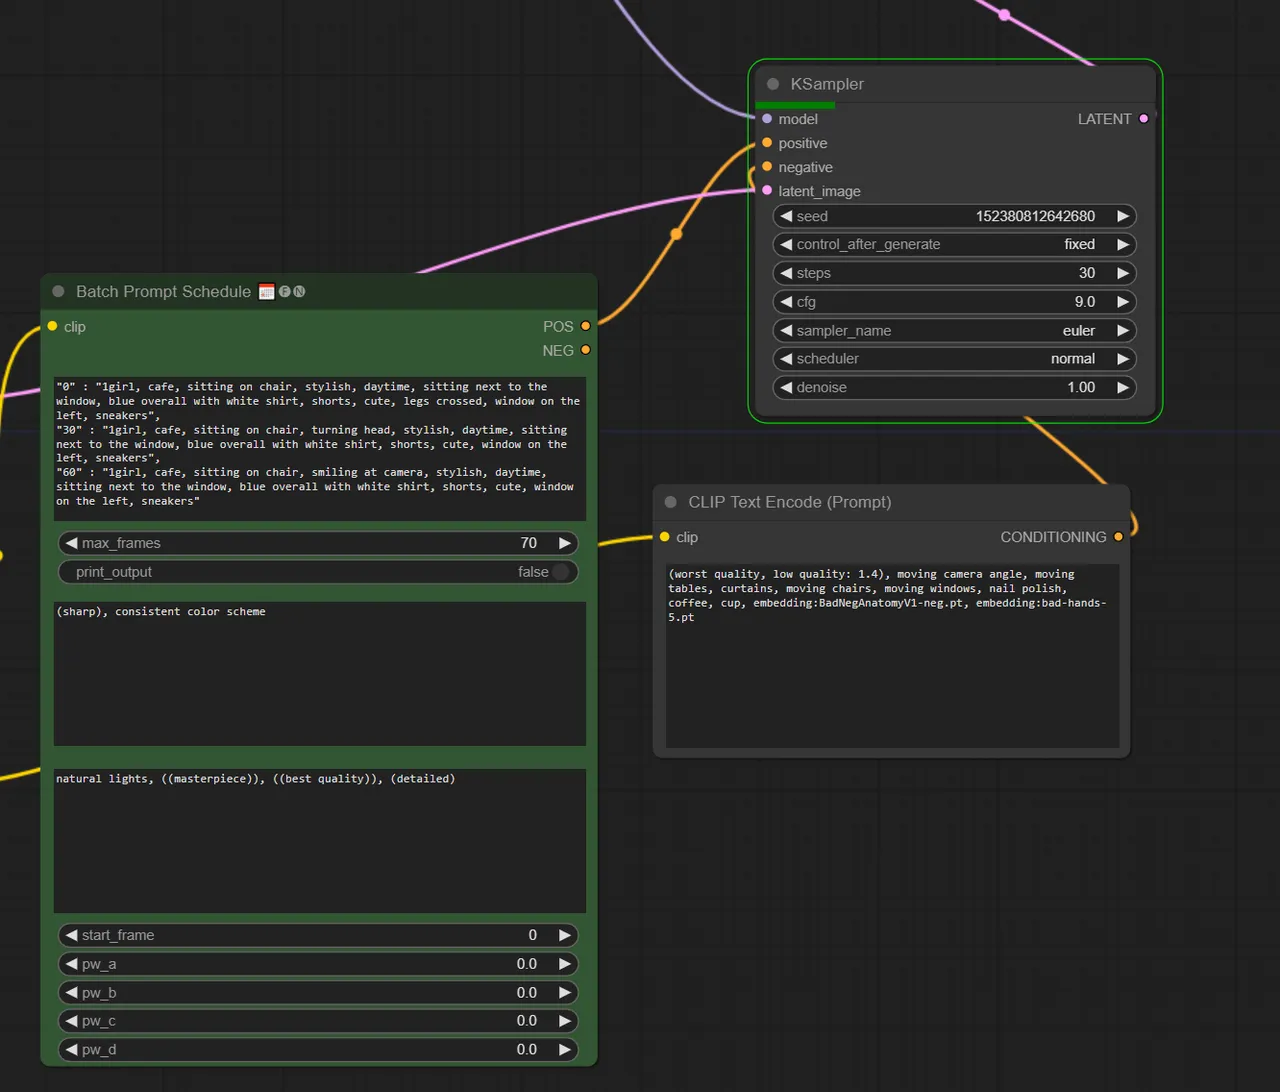This screenshot has height=1092, width=1280.
Task: Click the clip input port on CLIP Text Encode
Action: pyautogui.click(x=664, y=537)
